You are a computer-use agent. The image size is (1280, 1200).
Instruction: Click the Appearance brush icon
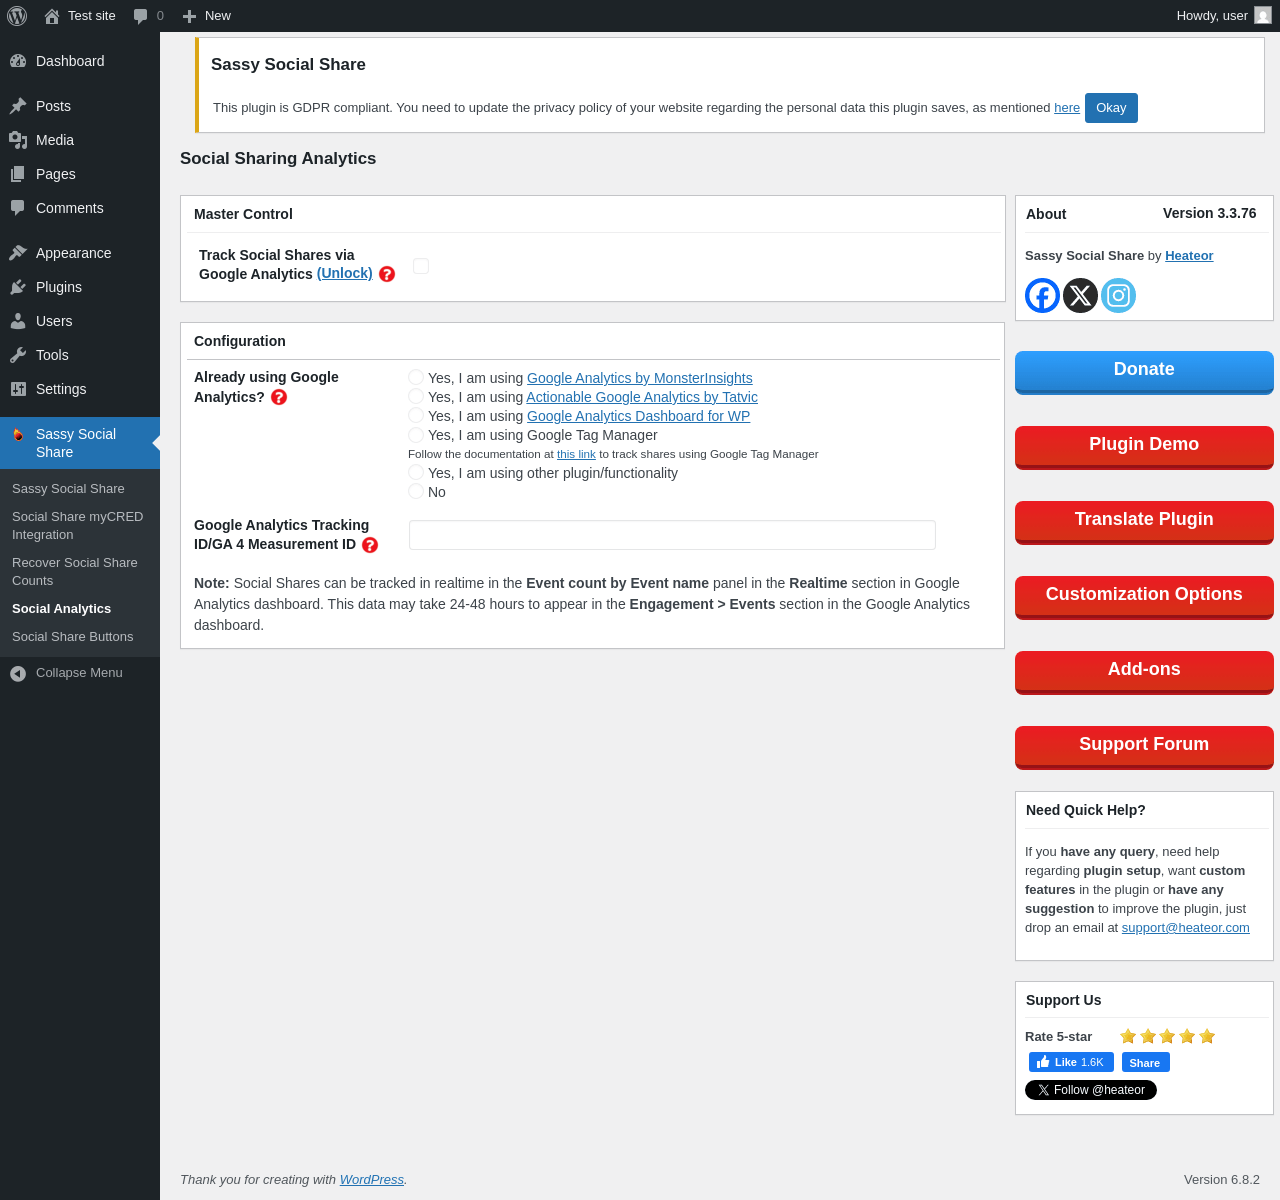coord(18,253)
